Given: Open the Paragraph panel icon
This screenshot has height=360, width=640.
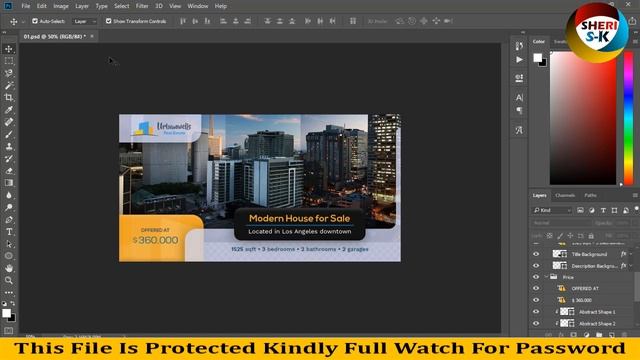Looking at the screenshot, I should pyautogui.click(x=519, y=111).
